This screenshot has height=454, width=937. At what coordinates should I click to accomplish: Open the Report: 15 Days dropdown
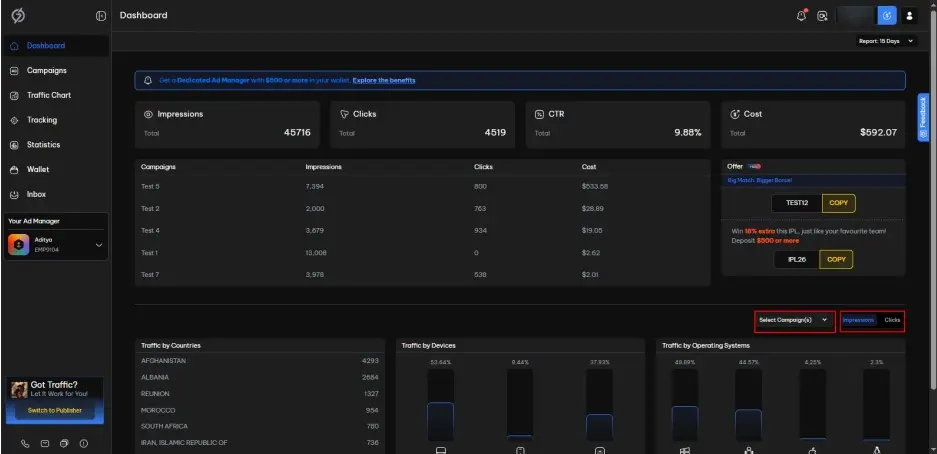point(885,41)
